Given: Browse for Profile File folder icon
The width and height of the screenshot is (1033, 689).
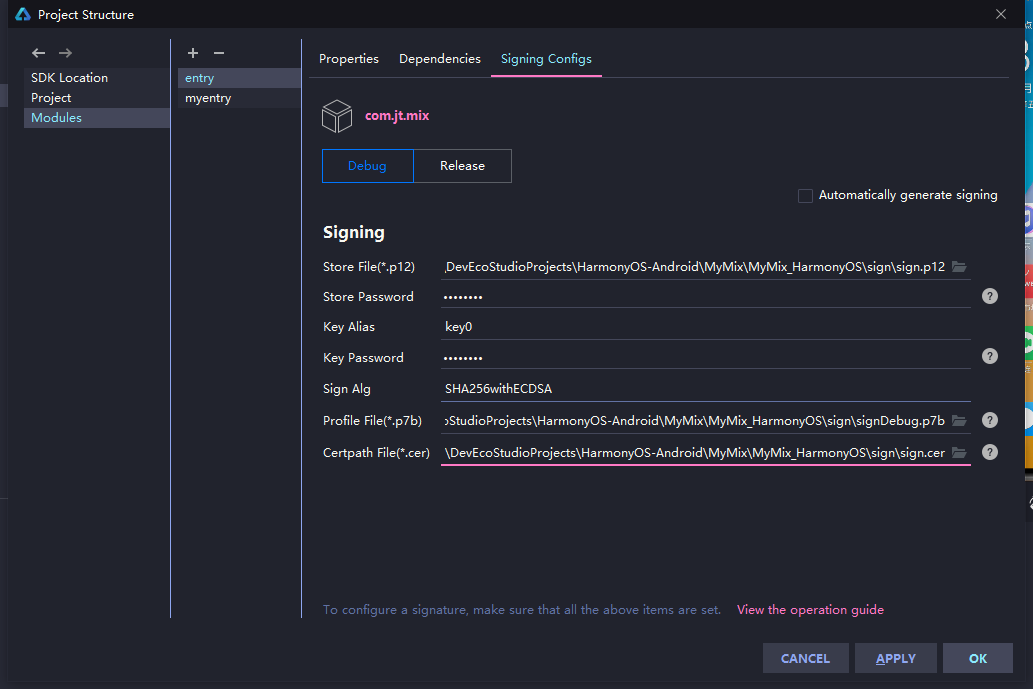Looking at the screenshot, I should (959, 420).
